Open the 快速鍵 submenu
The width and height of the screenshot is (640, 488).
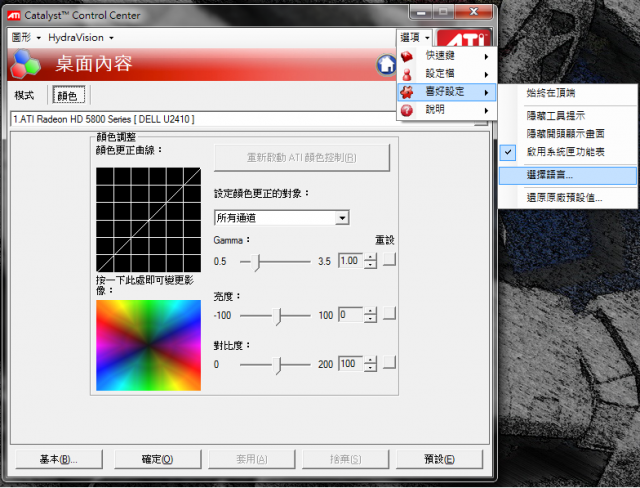click(x=447, y=56)
